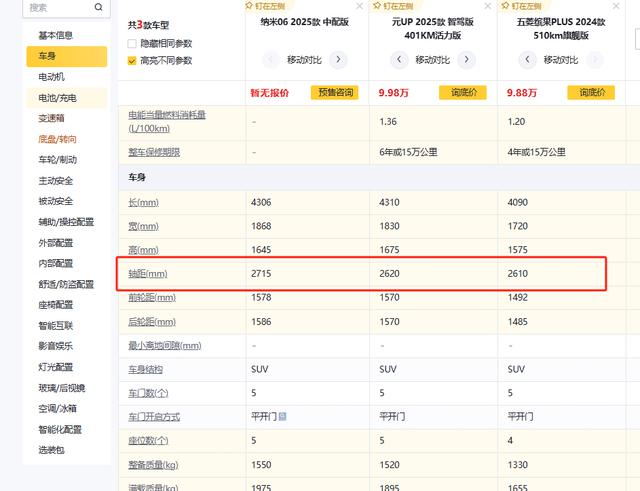
Task: Open 电能当量燃料消耗量 parameter link
Action: point(167,122)
